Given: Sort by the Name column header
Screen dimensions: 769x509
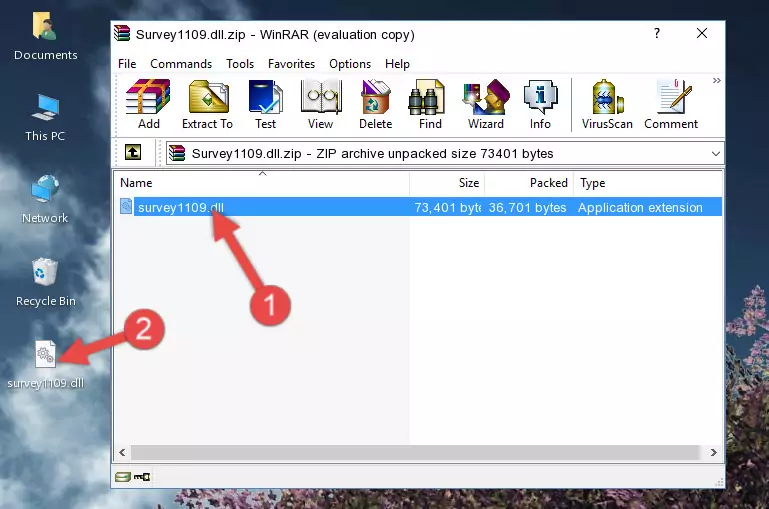Looking at the screenshot, I should [x=262, y=183].
